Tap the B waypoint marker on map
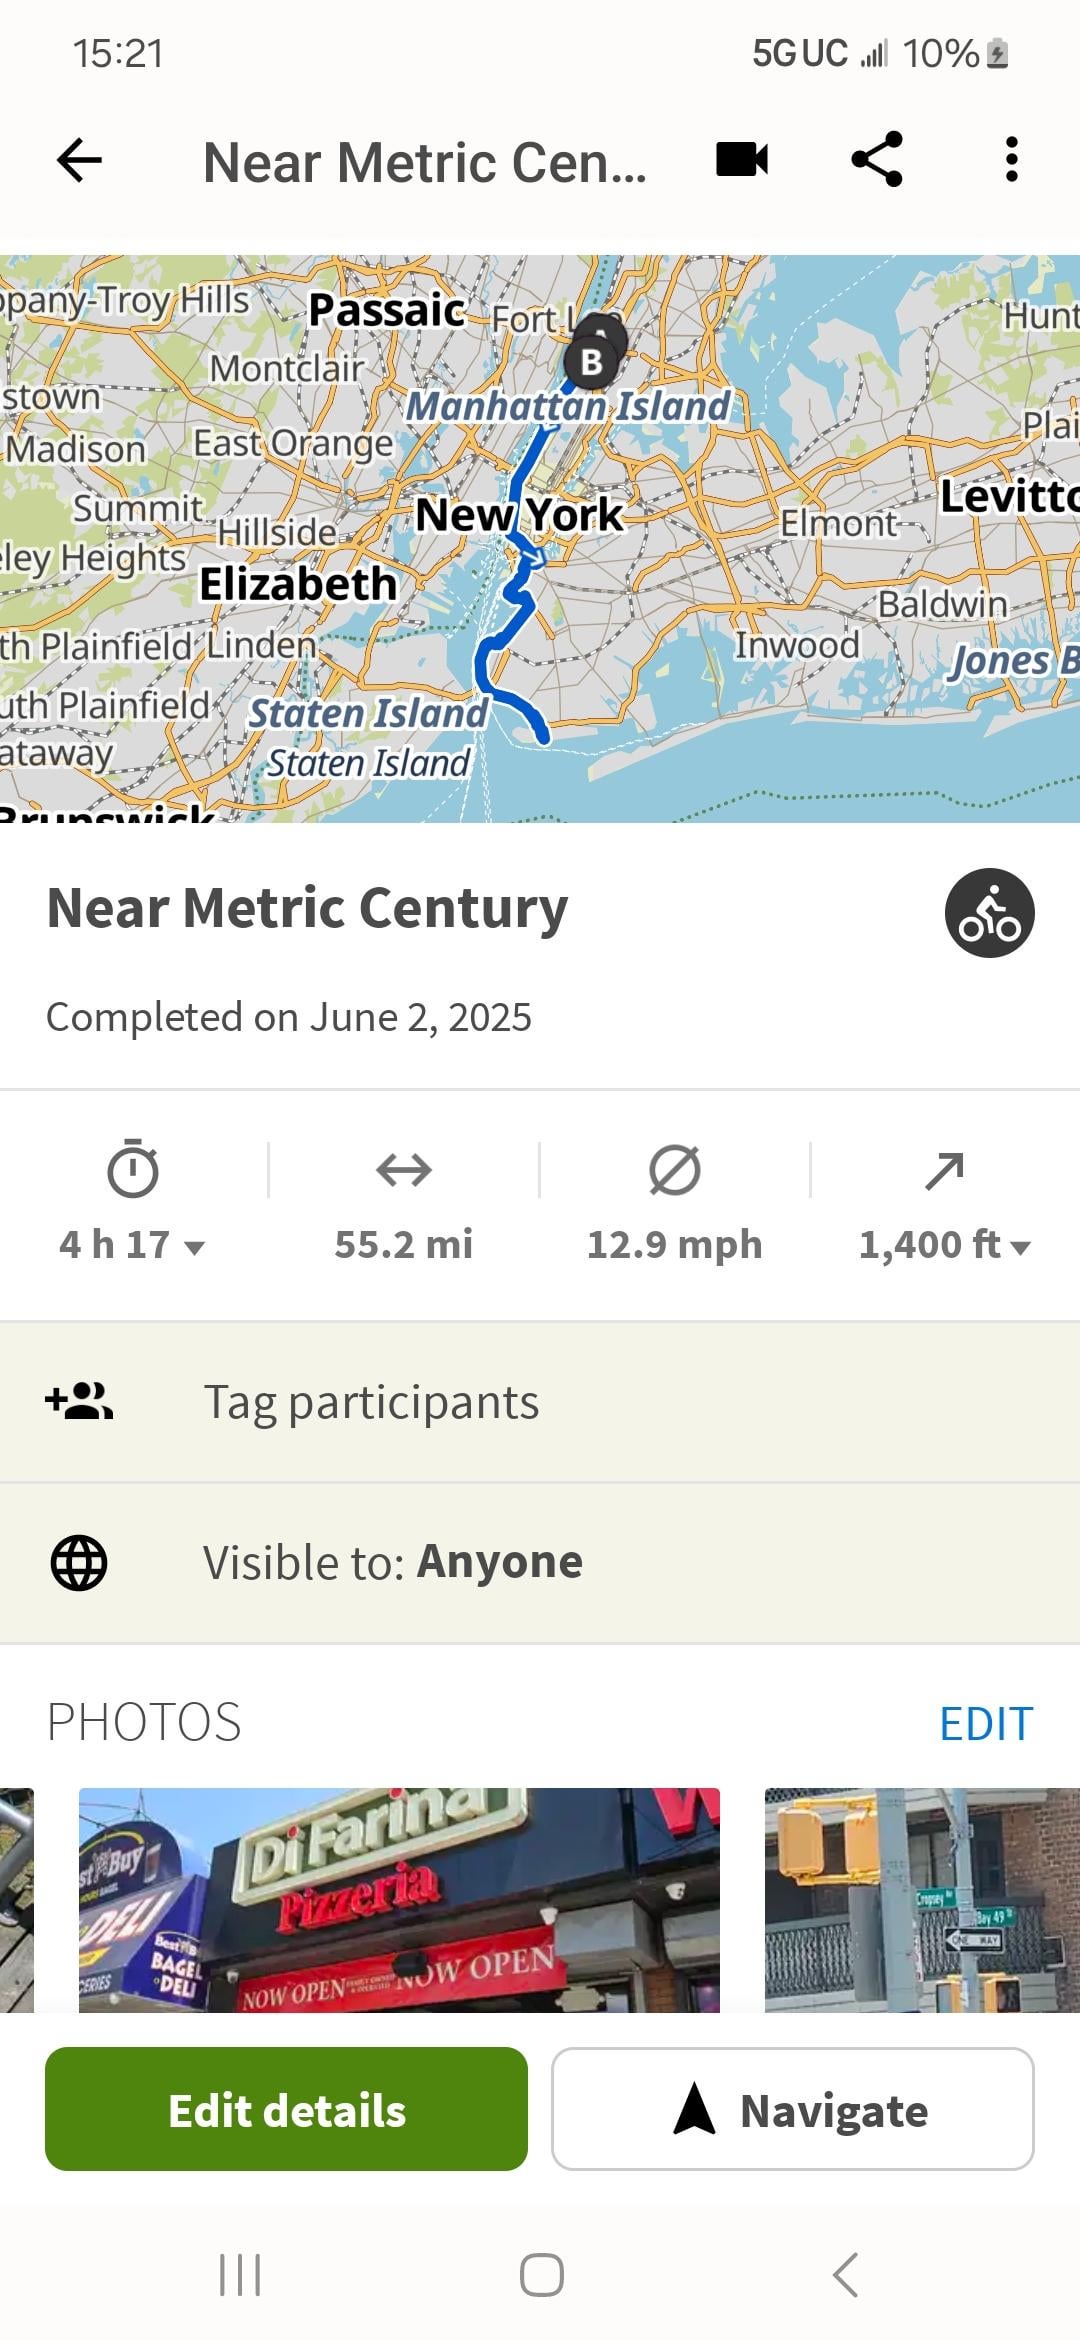 pos(591,362)
